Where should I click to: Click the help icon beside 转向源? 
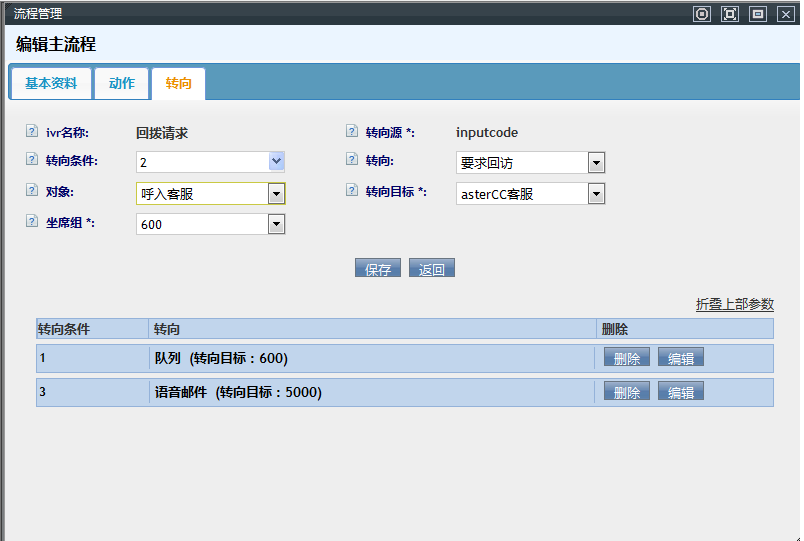point(351,131)
